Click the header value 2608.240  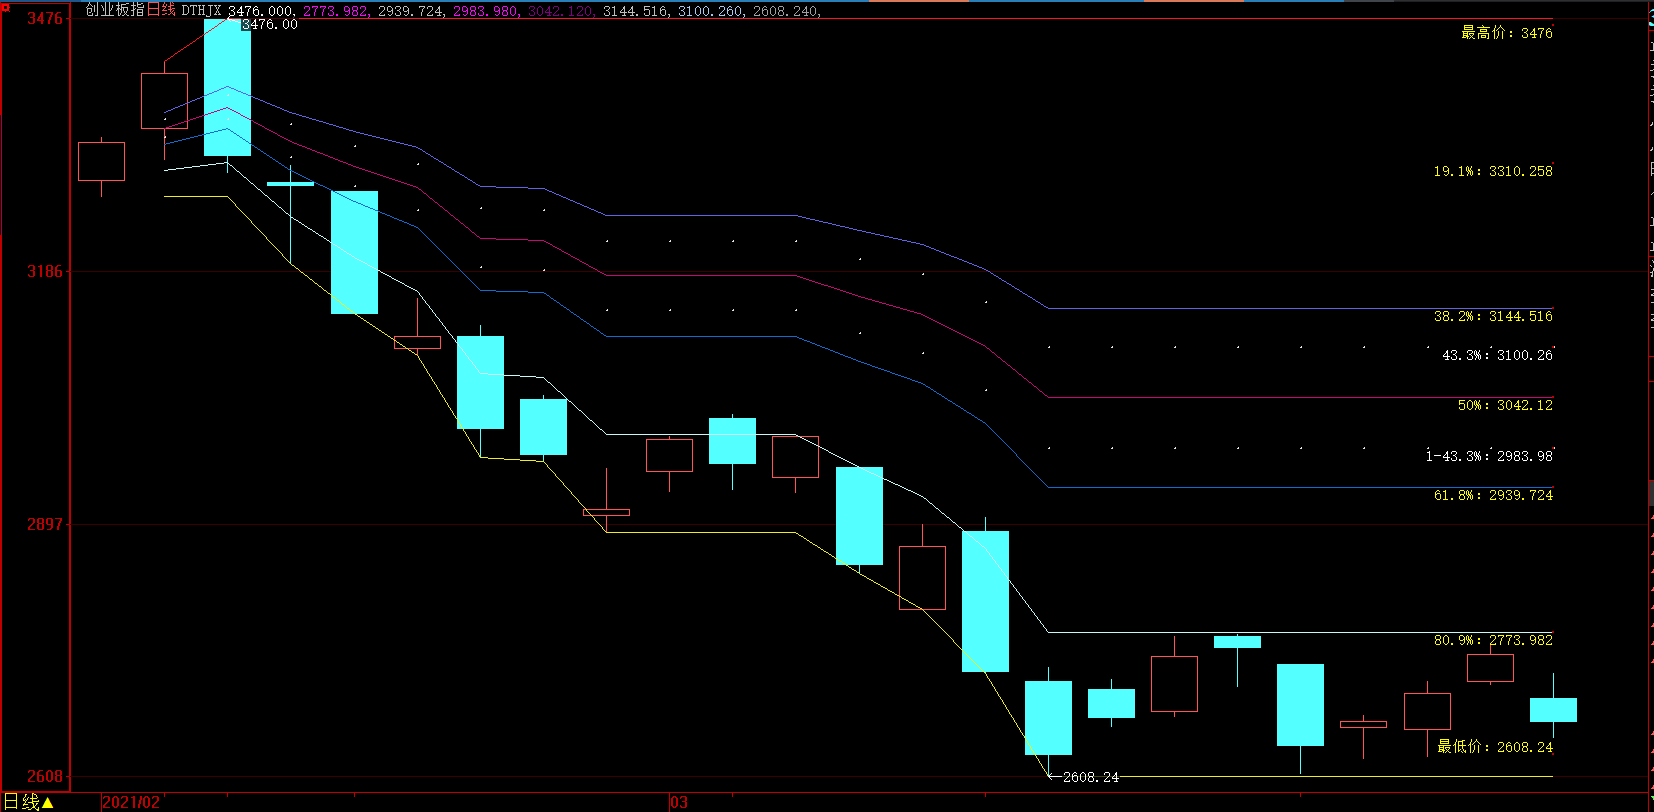coord(786,11)
